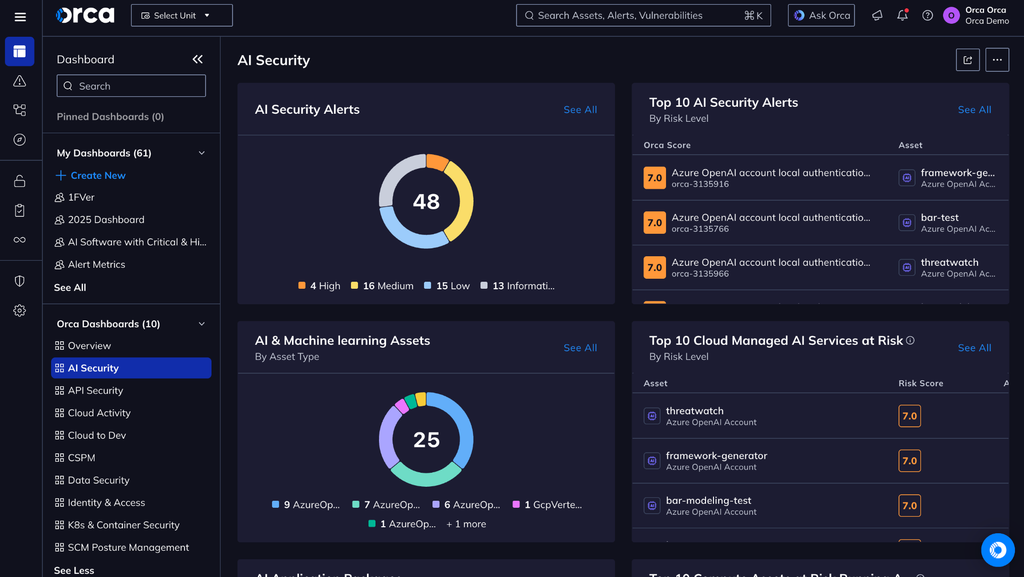Click See All in AI Security Alerts card

[x=580, y=110]
